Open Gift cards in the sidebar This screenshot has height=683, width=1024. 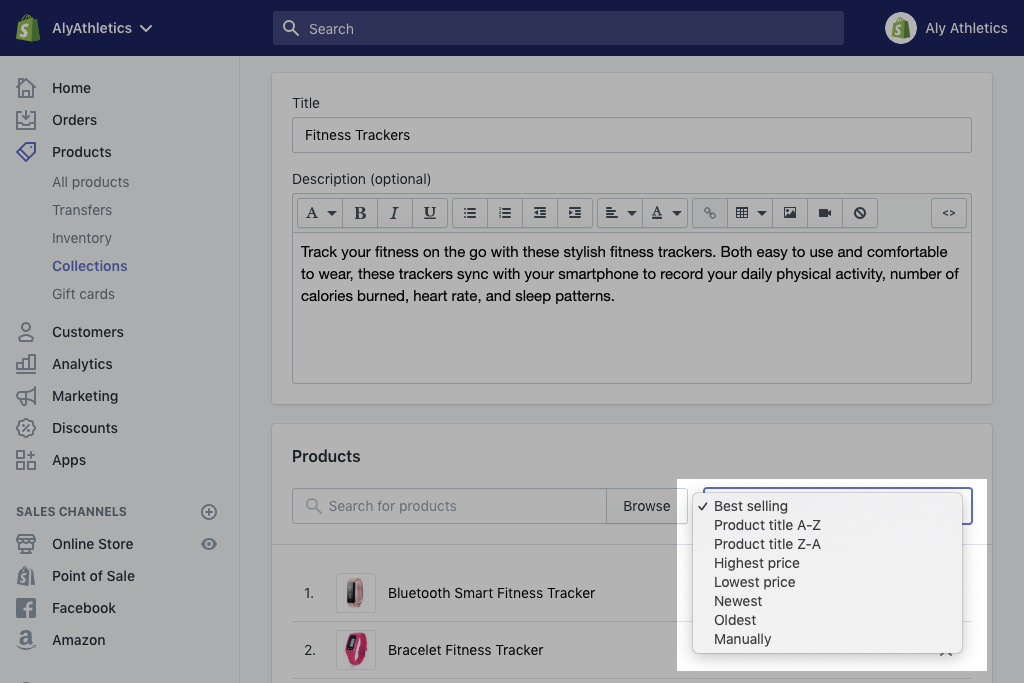(x=83, y=294)
